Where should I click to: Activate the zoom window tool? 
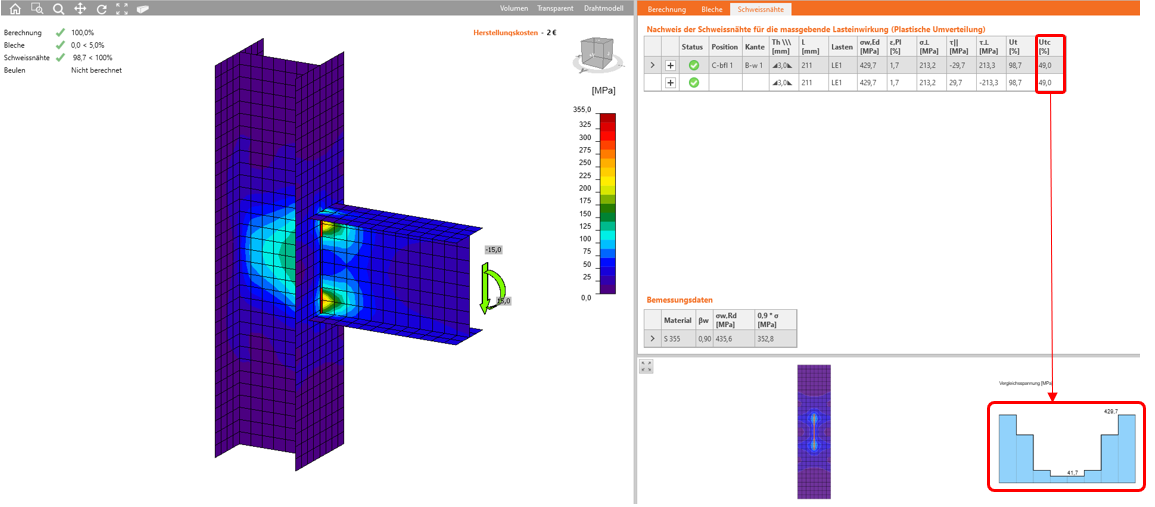click(x=36, y=9)
